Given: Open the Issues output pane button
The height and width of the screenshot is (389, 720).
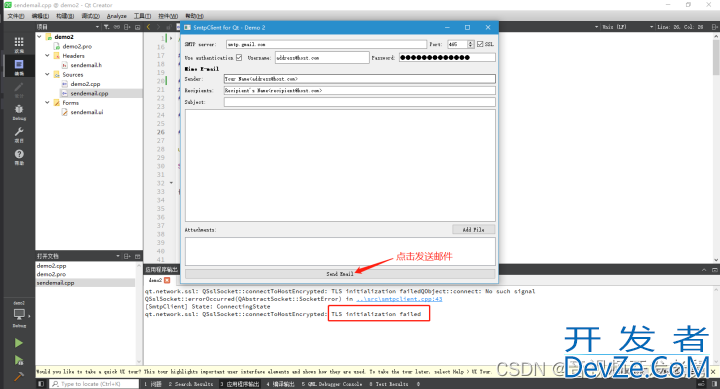Looking at the screenshot, I should click(x=153, y=384).
